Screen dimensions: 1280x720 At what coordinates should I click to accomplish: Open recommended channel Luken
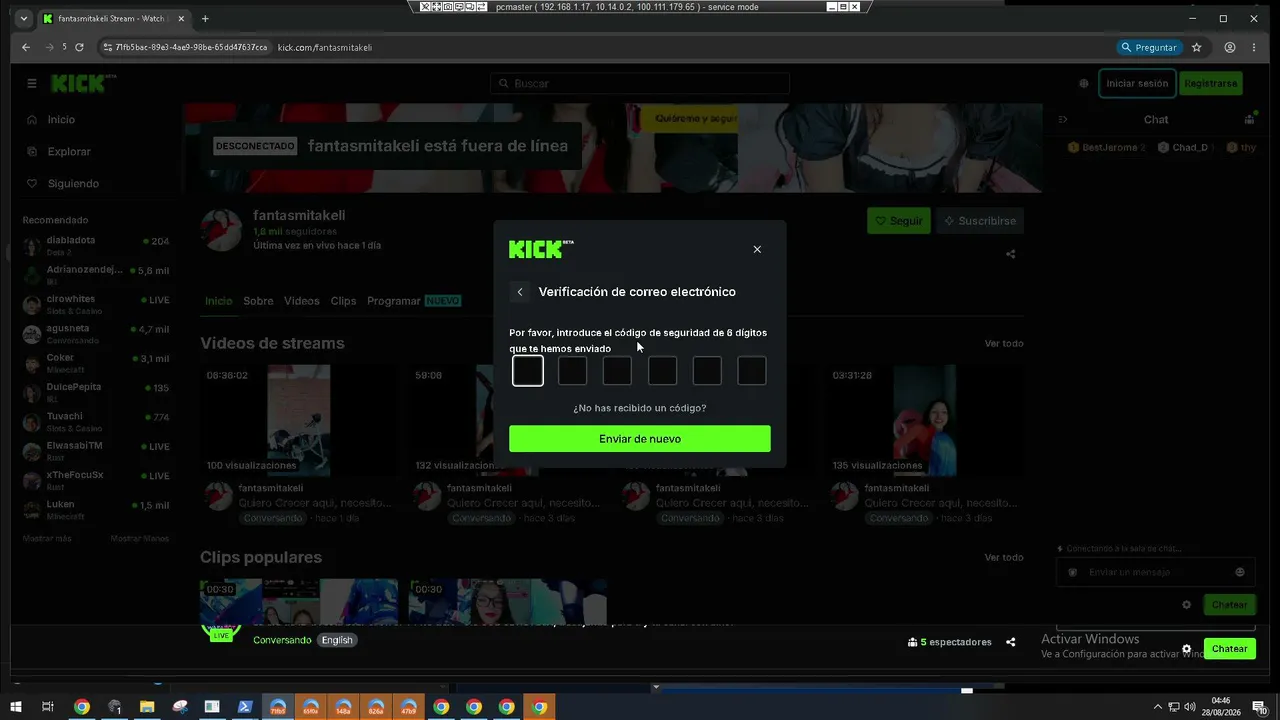click(x=96, y=509)
